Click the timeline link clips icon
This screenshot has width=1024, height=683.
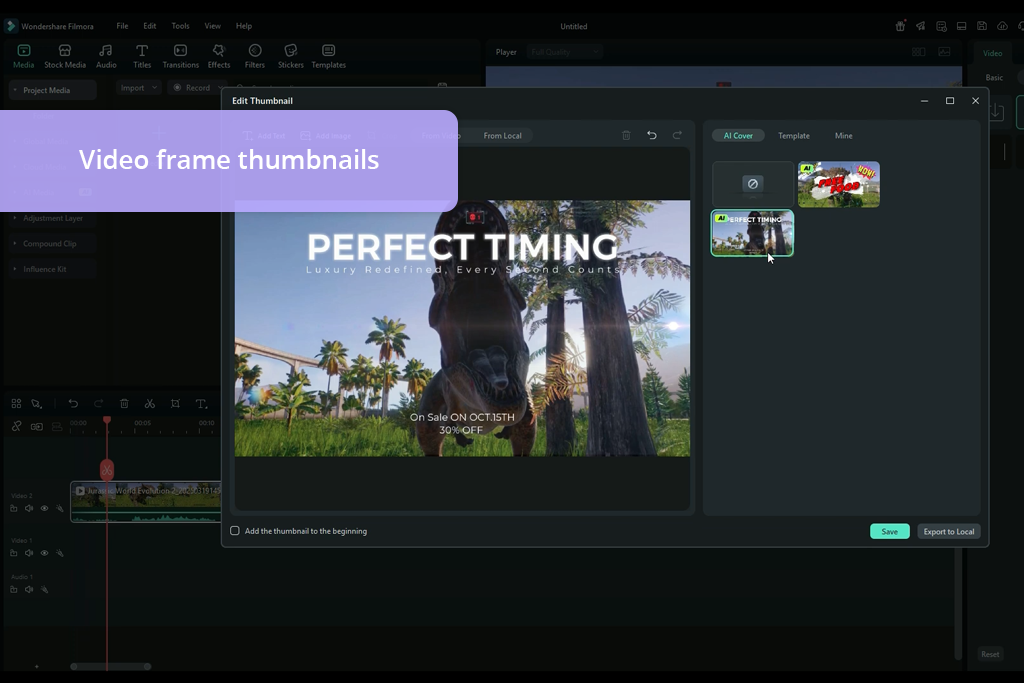click(16, 426)
